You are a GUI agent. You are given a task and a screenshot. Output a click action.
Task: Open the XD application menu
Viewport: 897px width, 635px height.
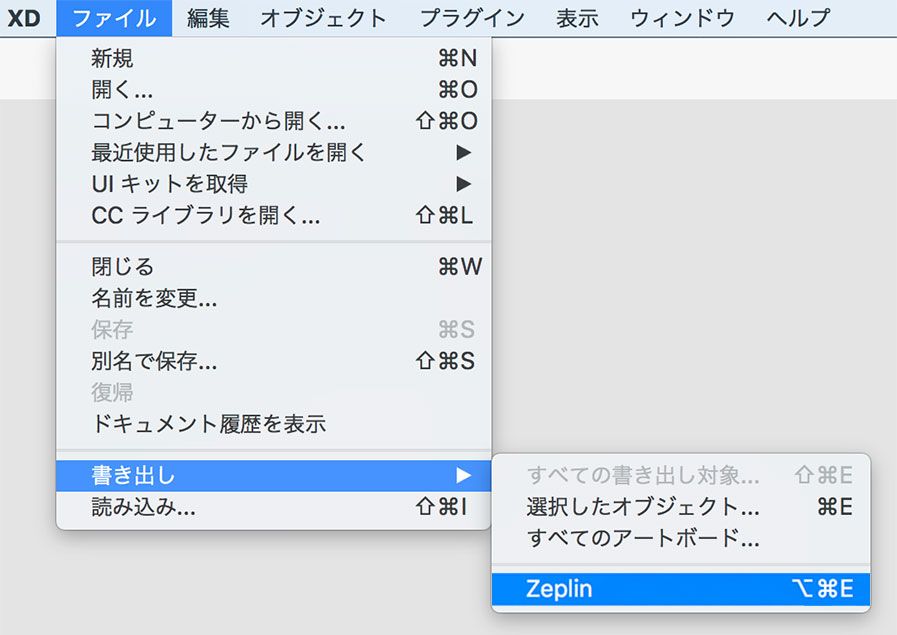click(24, 17)
